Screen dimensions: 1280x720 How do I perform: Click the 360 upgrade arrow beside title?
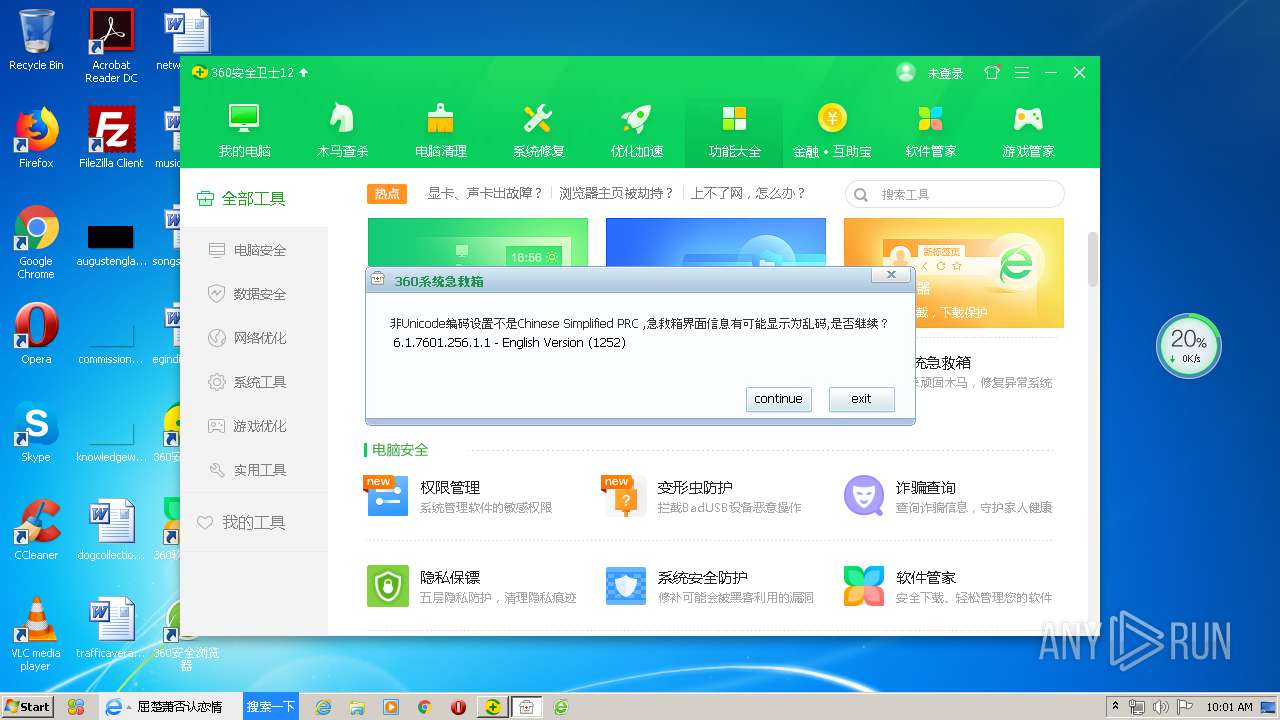coord(304,73)
